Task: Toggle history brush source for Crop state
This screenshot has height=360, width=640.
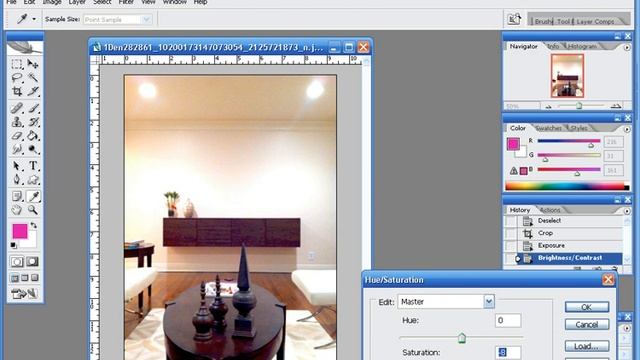Action: coord(511,233)
